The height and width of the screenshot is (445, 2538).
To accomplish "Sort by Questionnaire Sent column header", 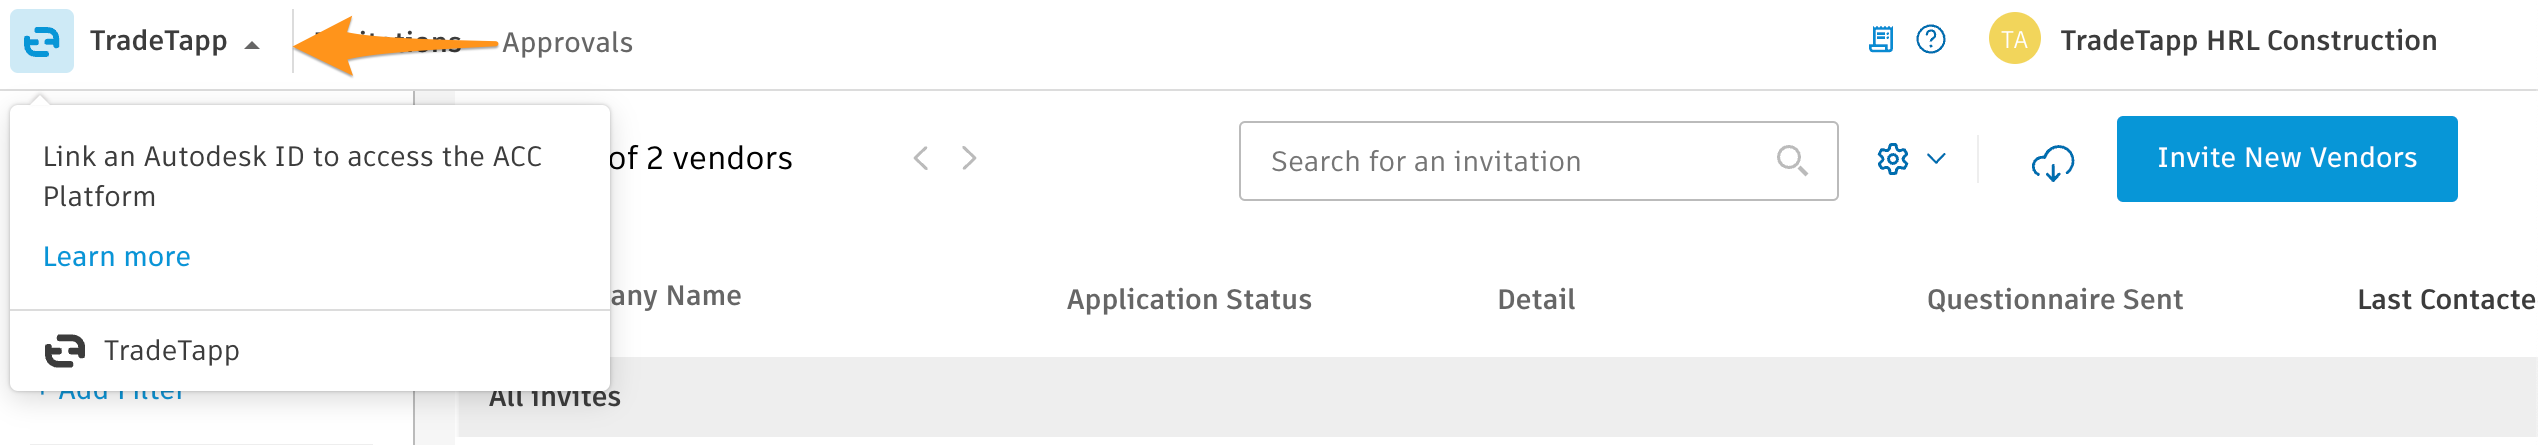I will 2054,299.
